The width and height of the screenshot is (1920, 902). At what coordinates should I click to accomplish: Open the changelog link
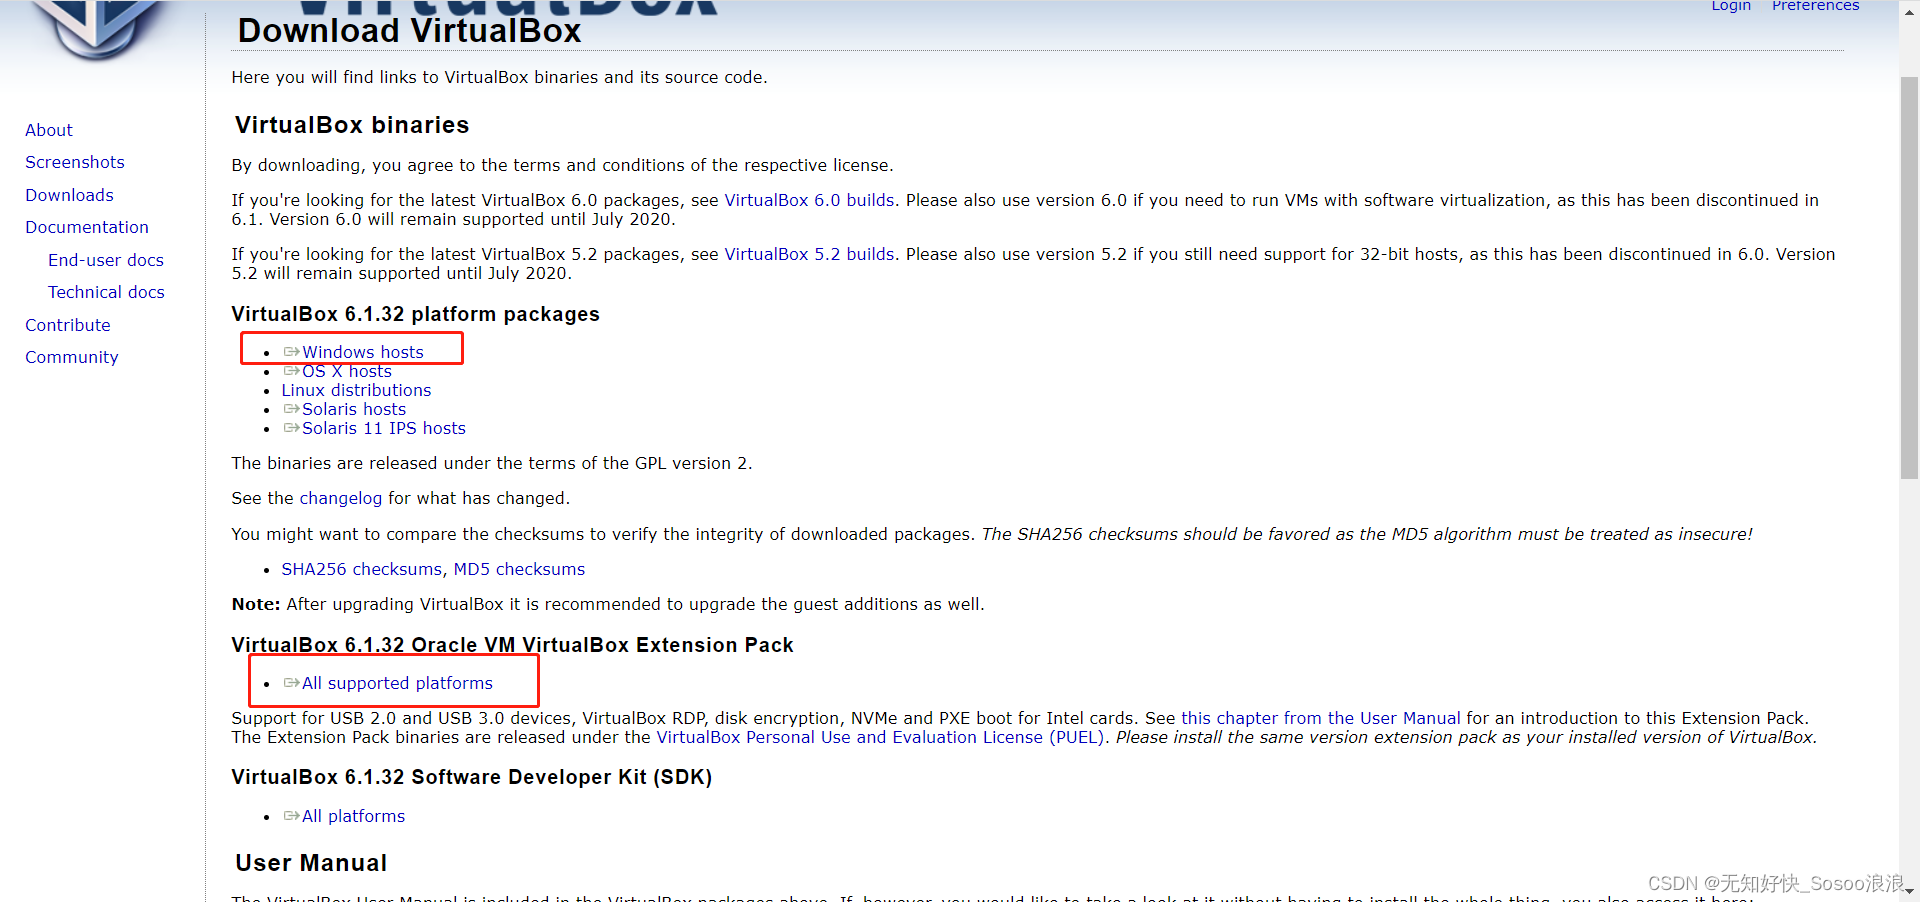341,498
